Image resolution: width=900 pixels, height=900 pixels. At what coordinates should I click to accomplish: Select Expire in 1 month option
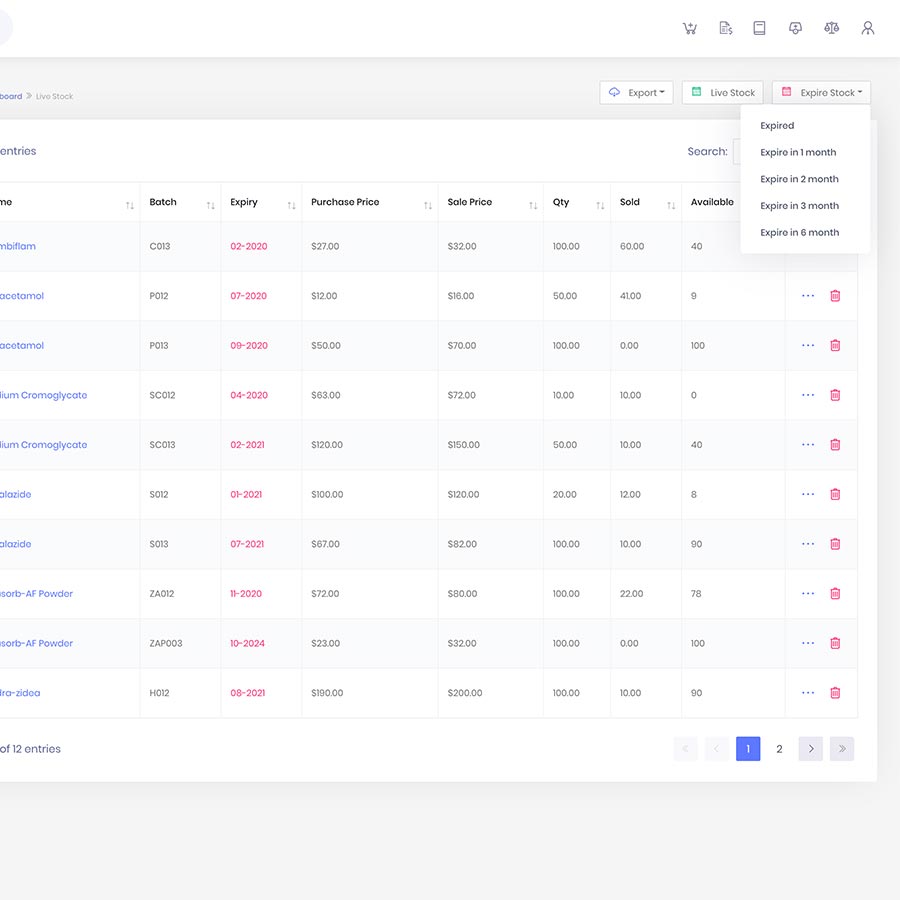click(798, 153)
